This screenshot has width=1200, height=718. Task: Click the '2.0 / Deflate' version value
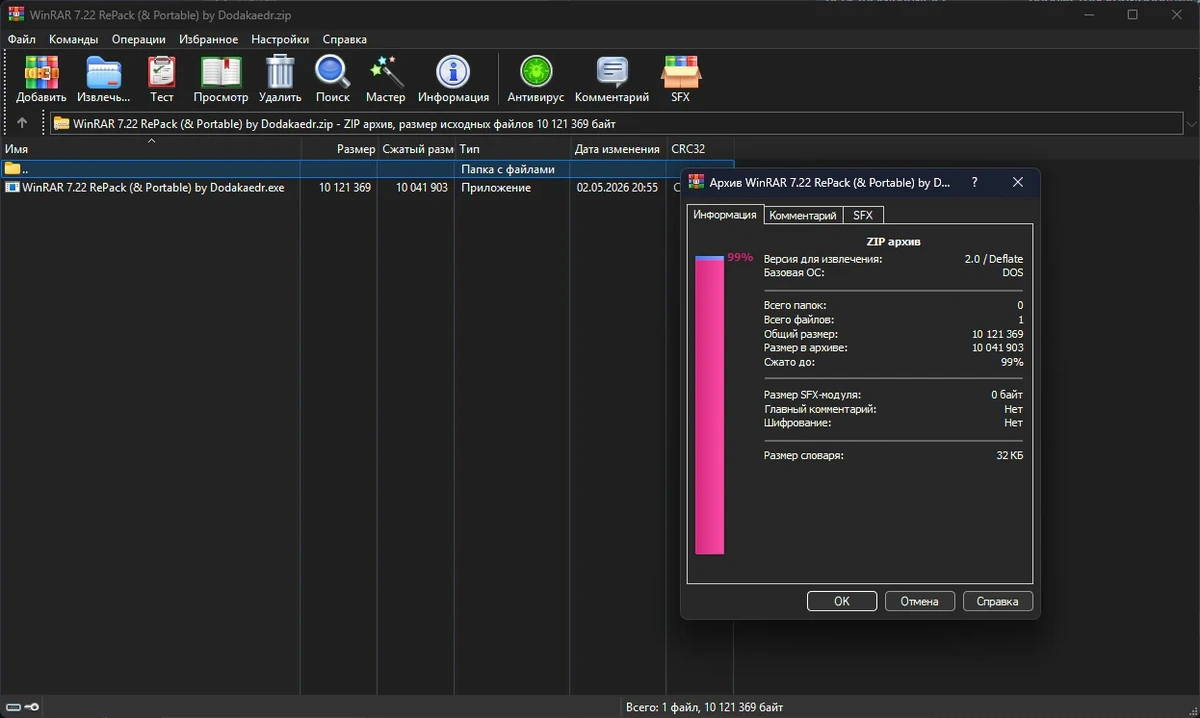tap(993, 258)
